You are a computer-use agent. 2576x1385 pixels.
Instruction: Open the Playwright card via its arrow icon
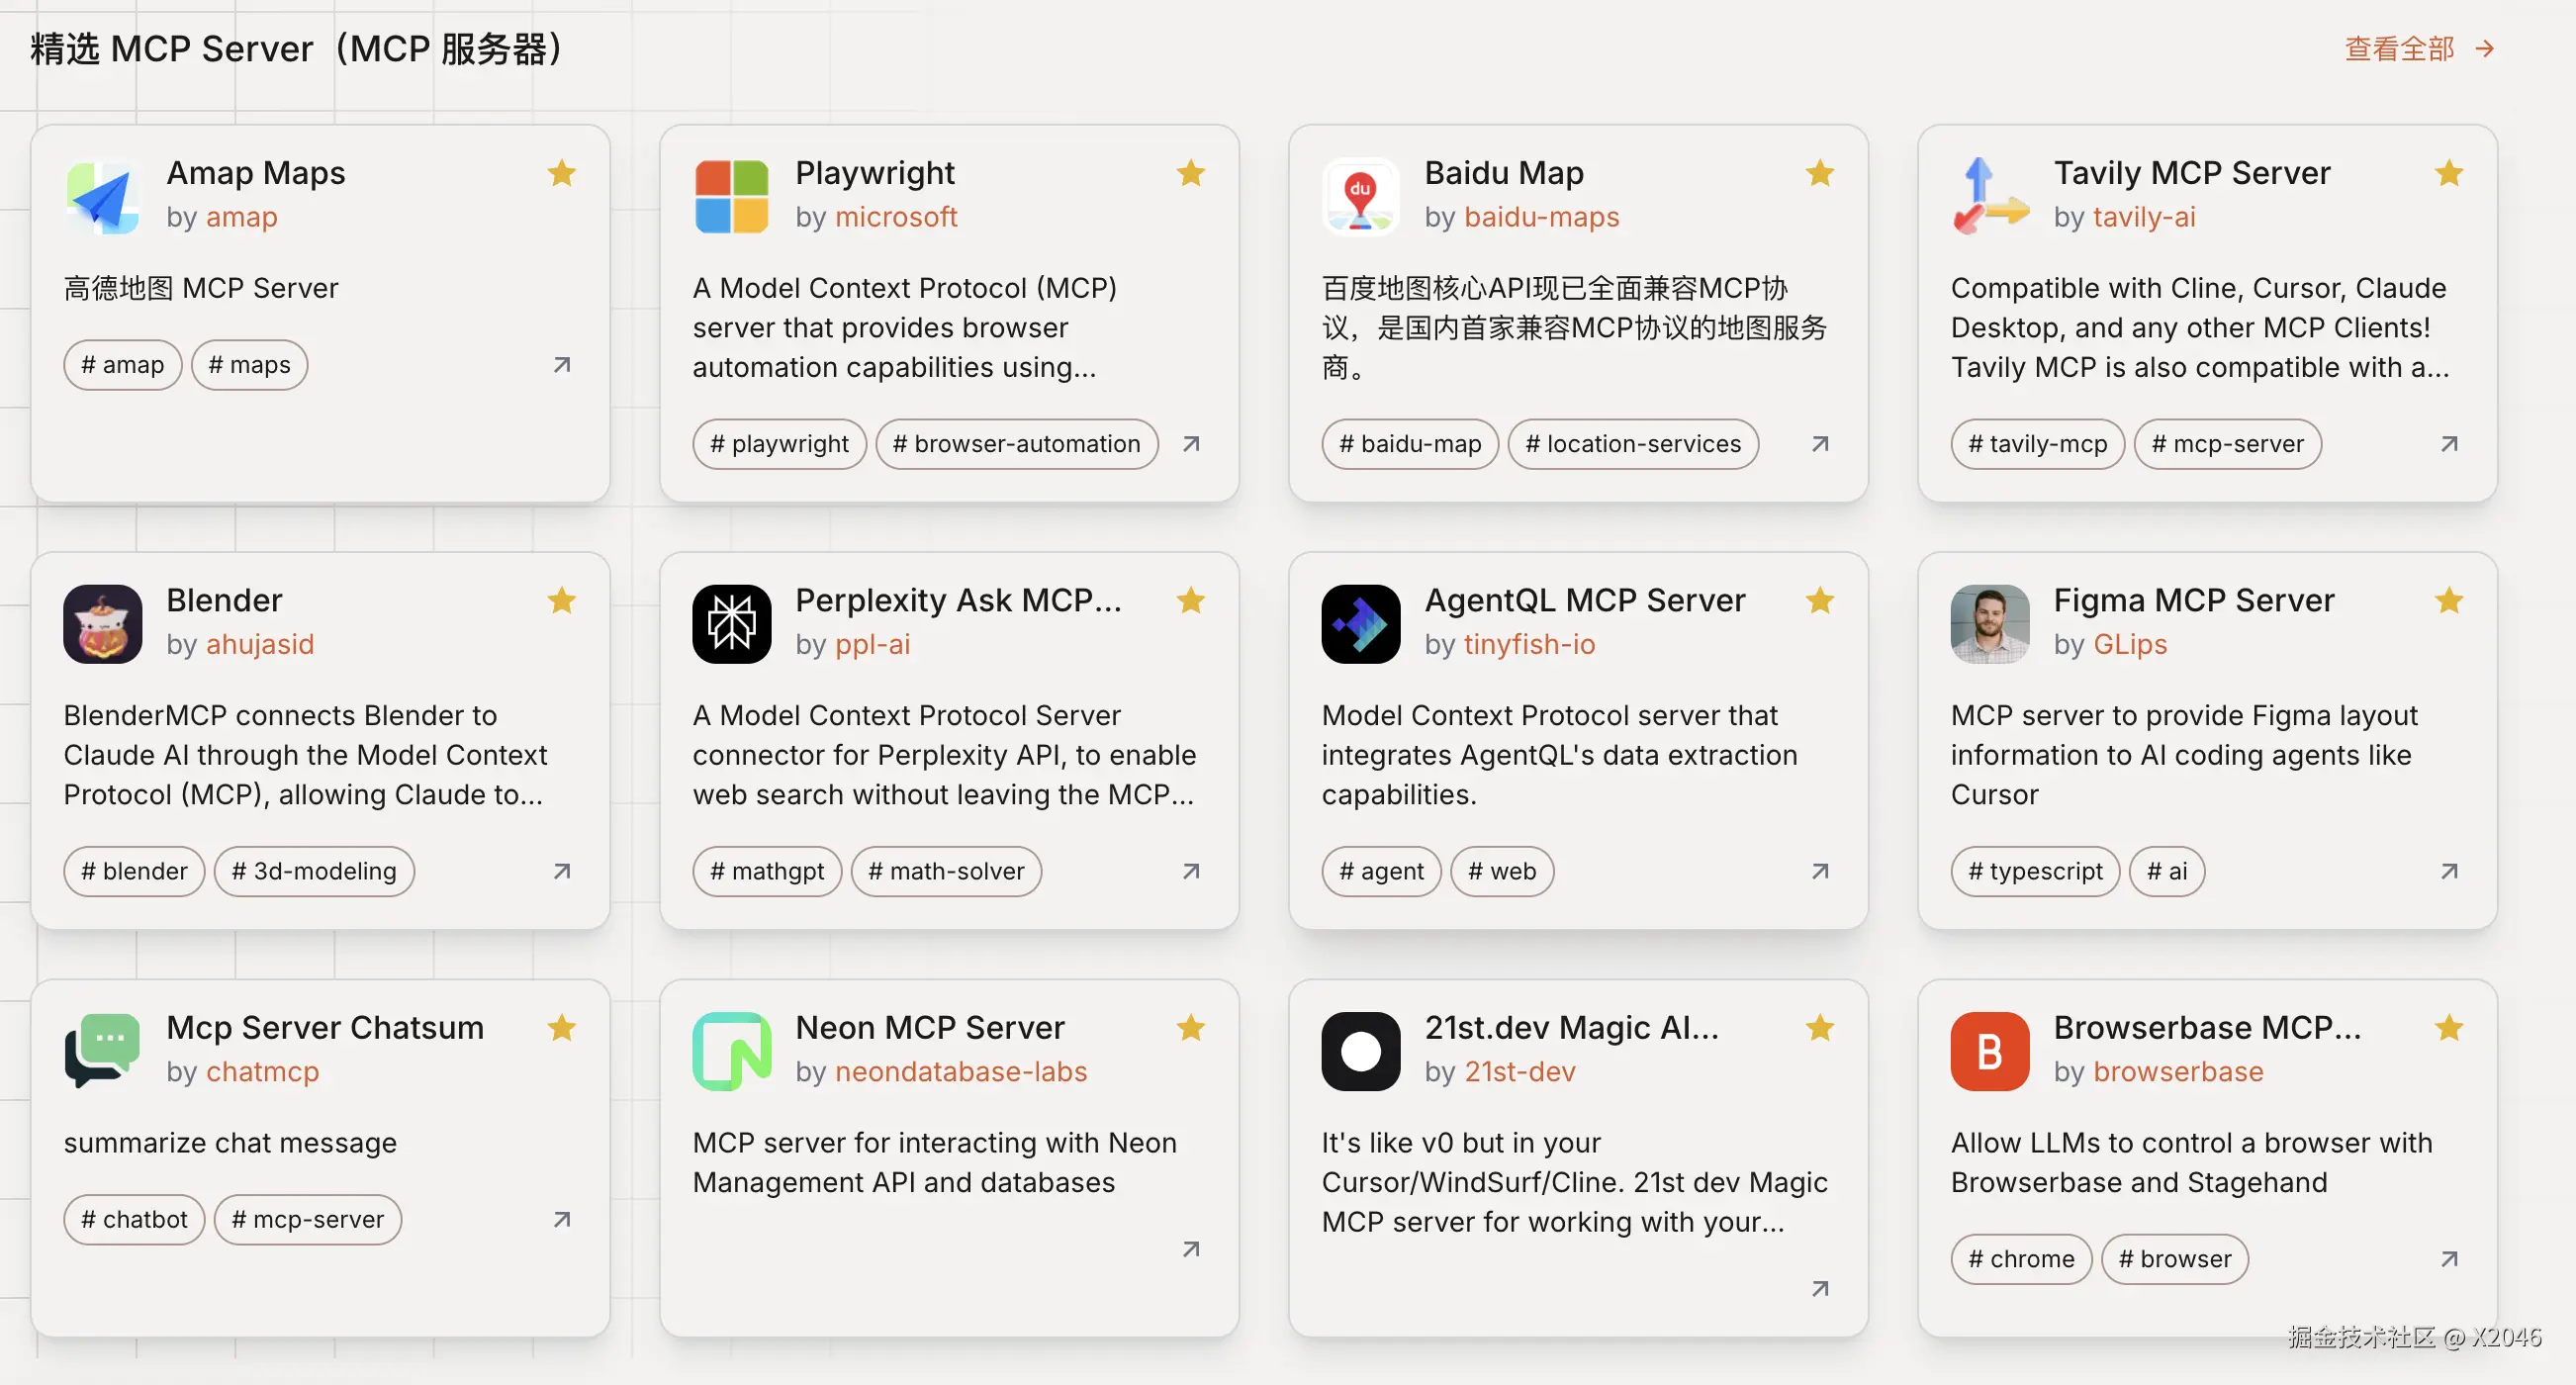(1191, 444)
